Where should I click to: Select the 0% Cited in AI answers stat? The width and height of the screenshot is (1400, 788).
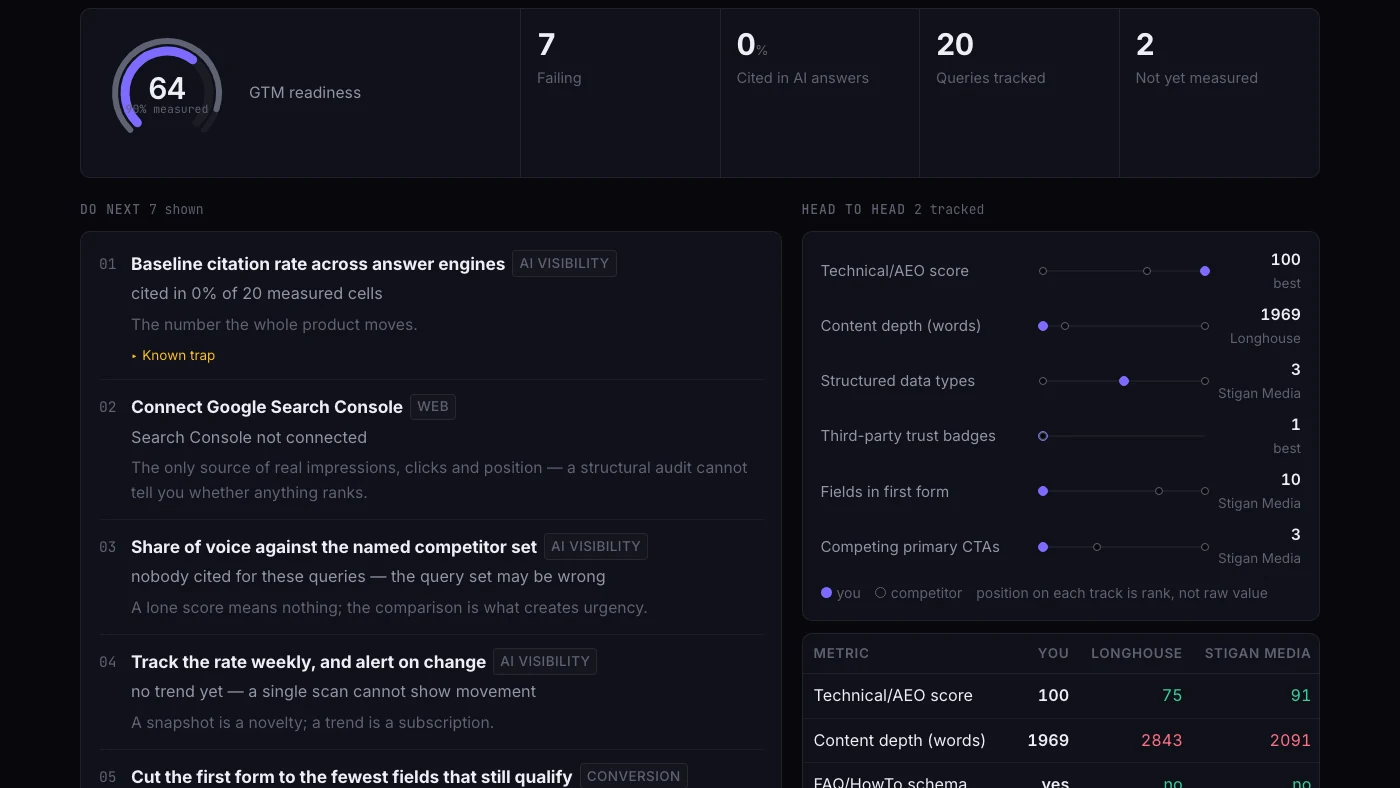(x=820, y=93)
